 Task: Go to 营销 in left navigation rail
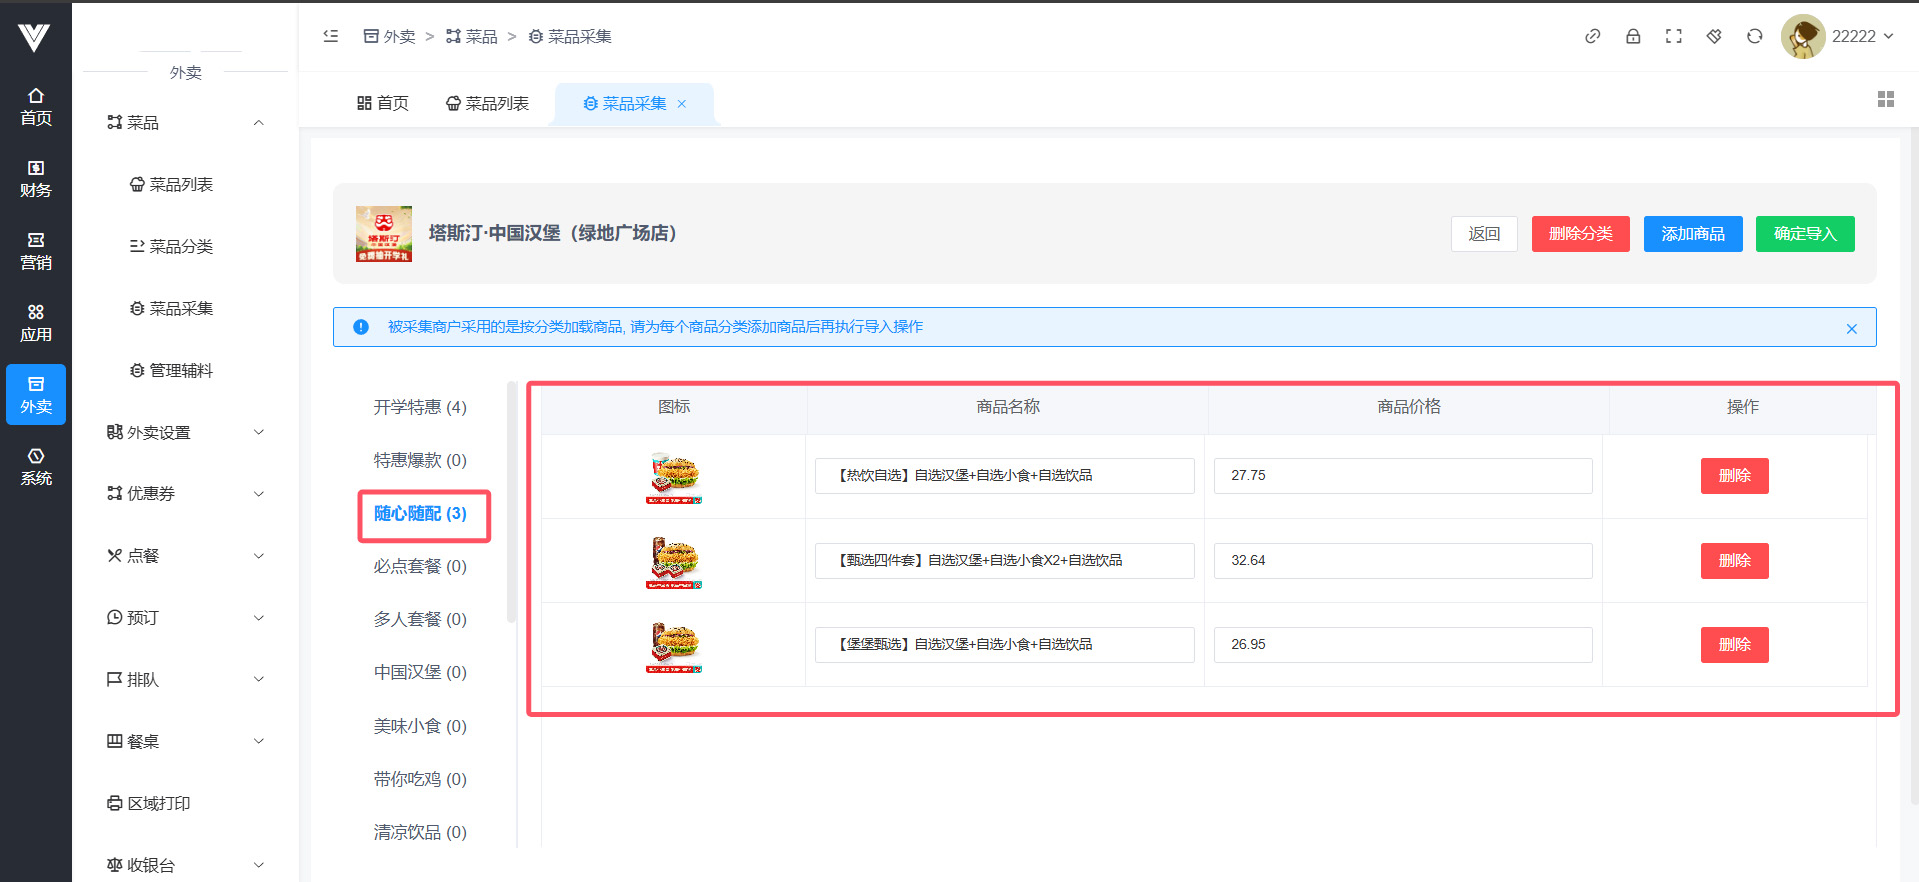pos(36,251)
